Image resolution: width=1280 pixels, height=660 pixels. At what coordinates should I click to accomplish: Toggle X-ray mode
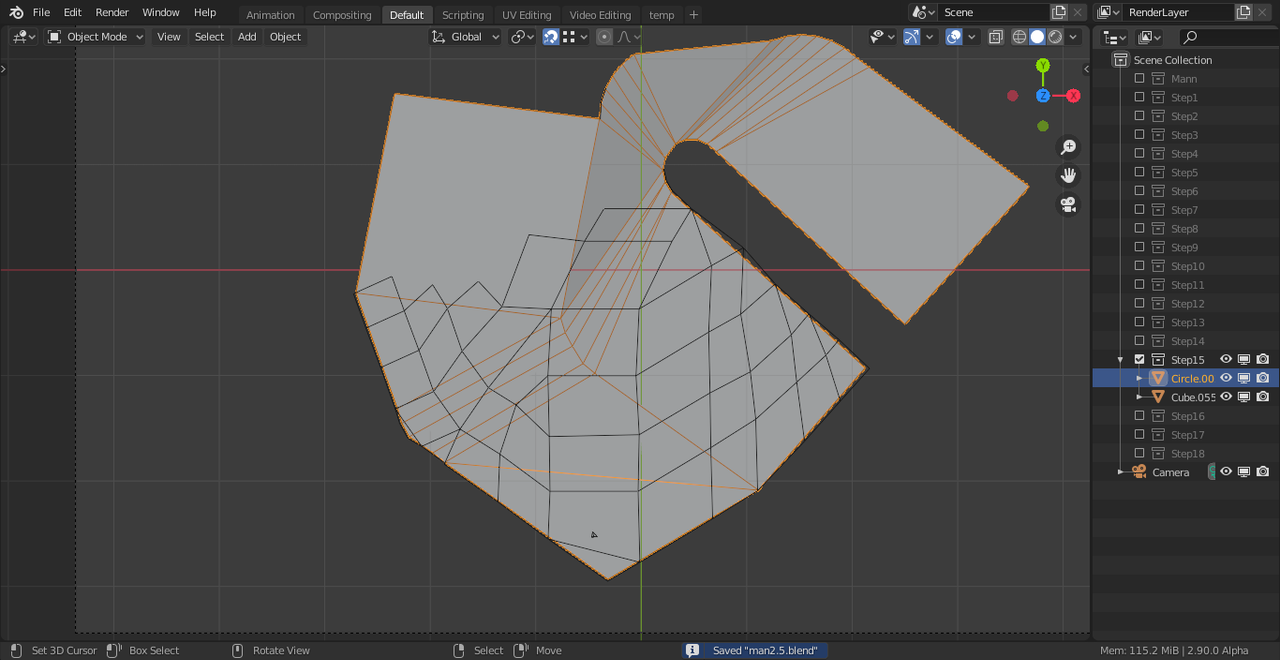point(996,37)
